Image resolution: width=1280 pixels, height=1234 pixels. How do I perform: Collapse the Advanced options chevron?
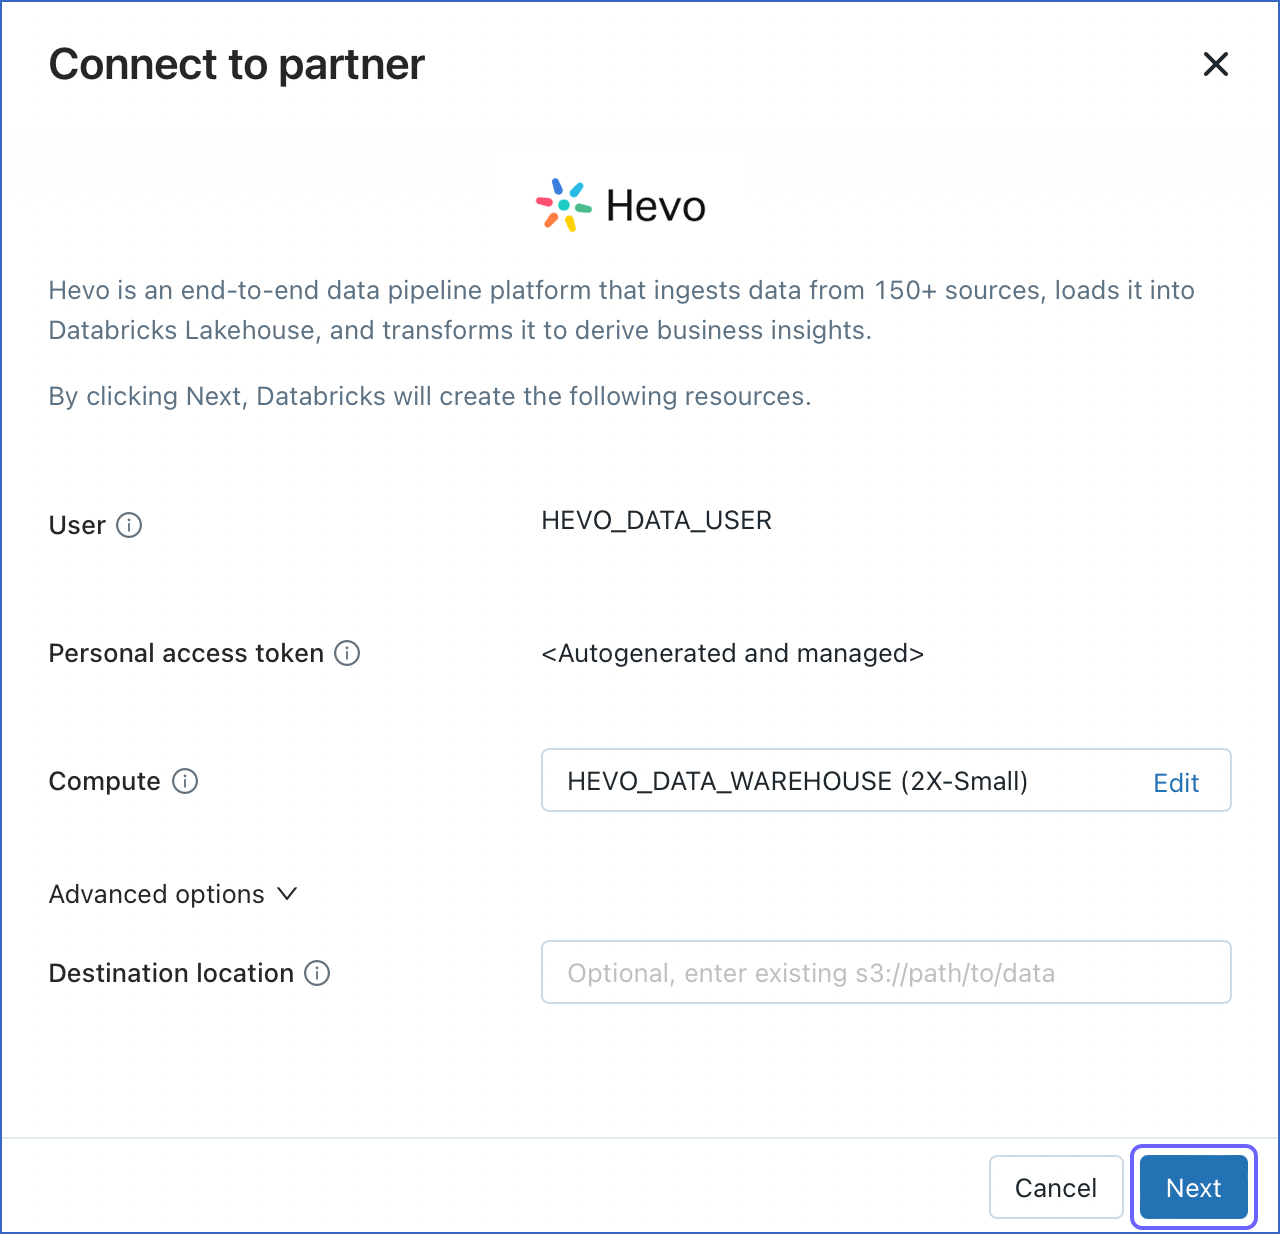point(287,894)
